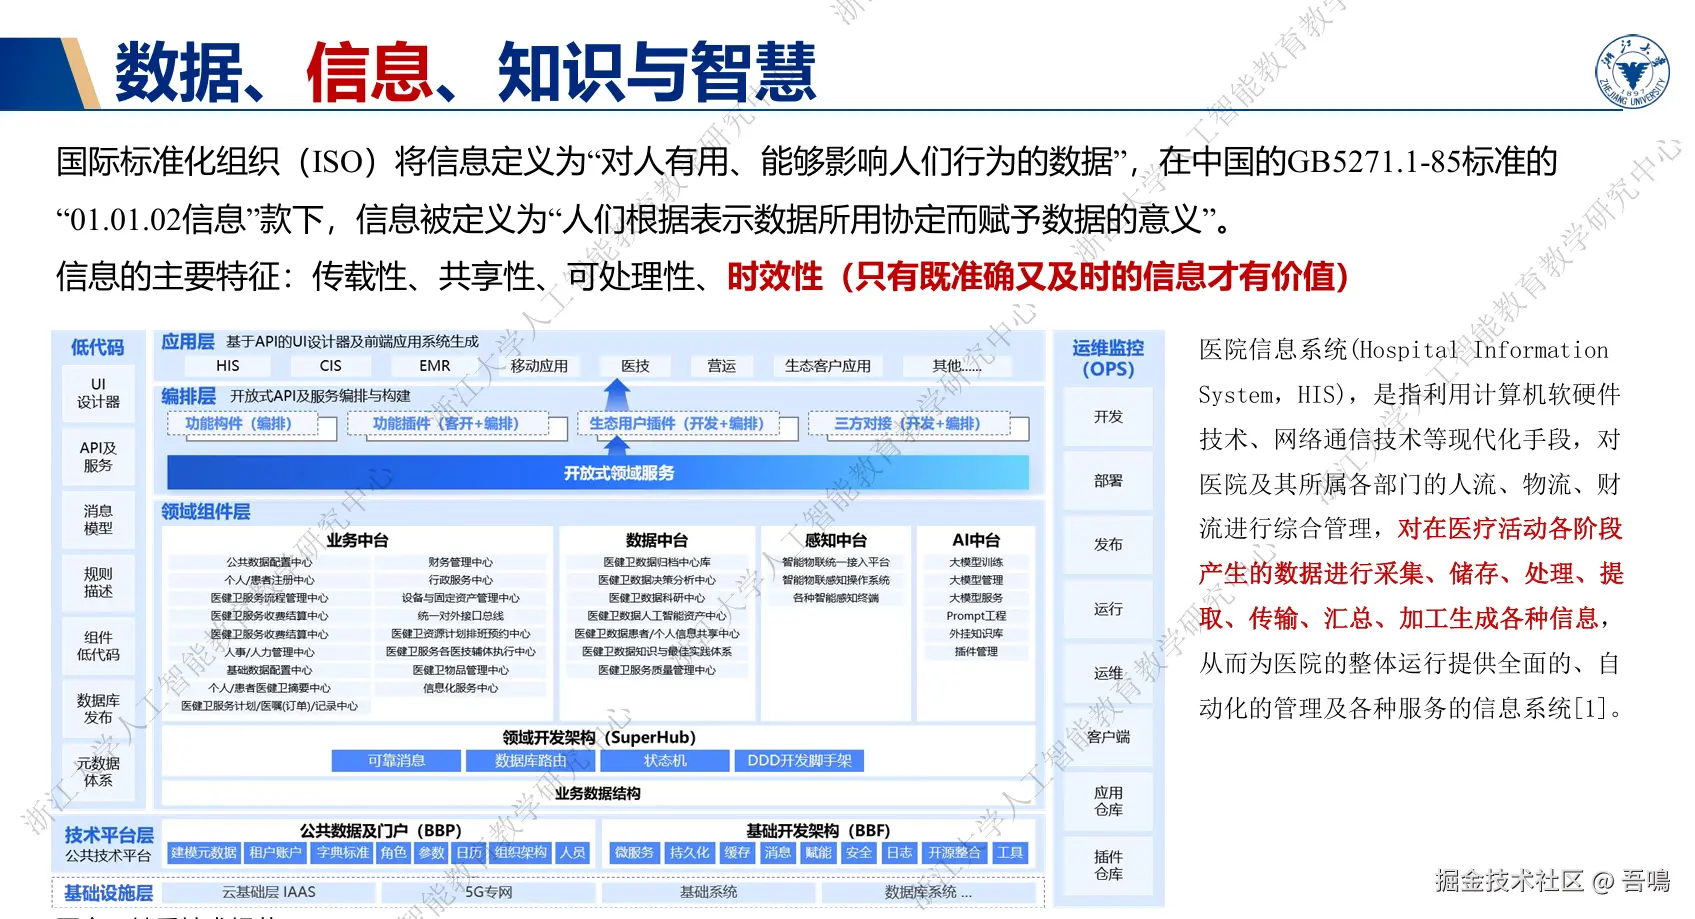Click the 医技 box

(635, 366)
